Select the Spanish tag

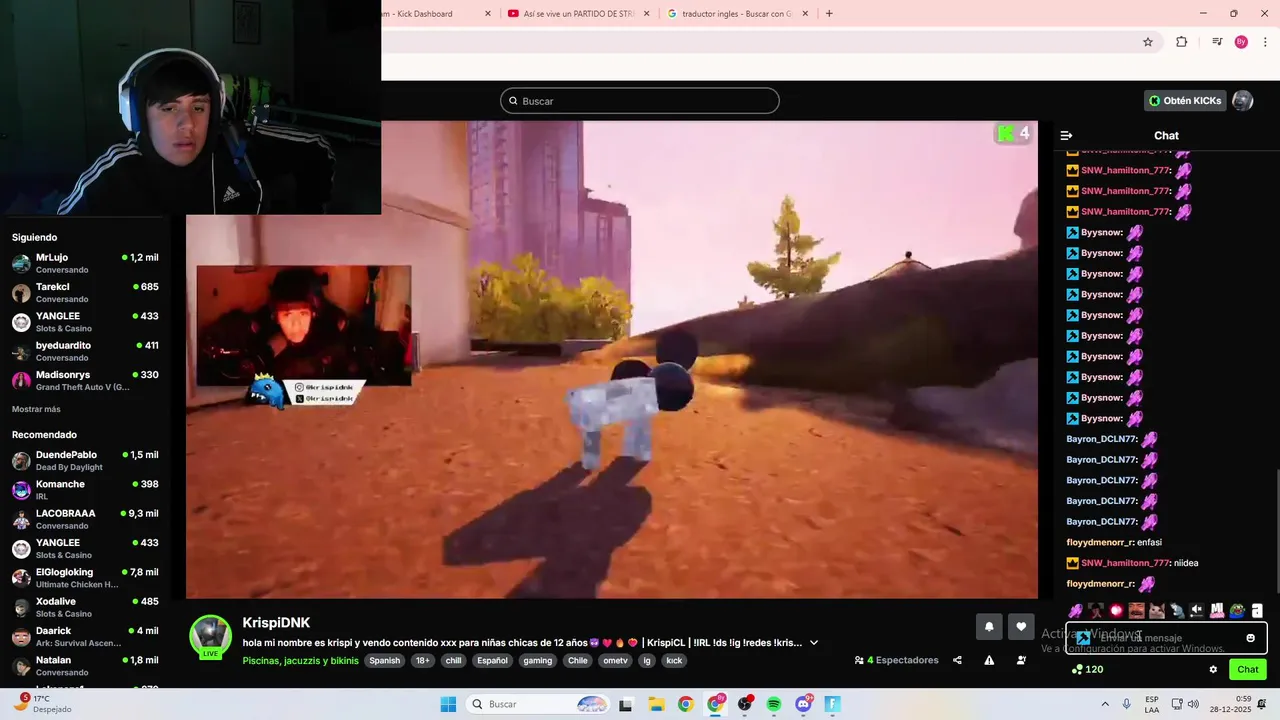click(384, 661)
